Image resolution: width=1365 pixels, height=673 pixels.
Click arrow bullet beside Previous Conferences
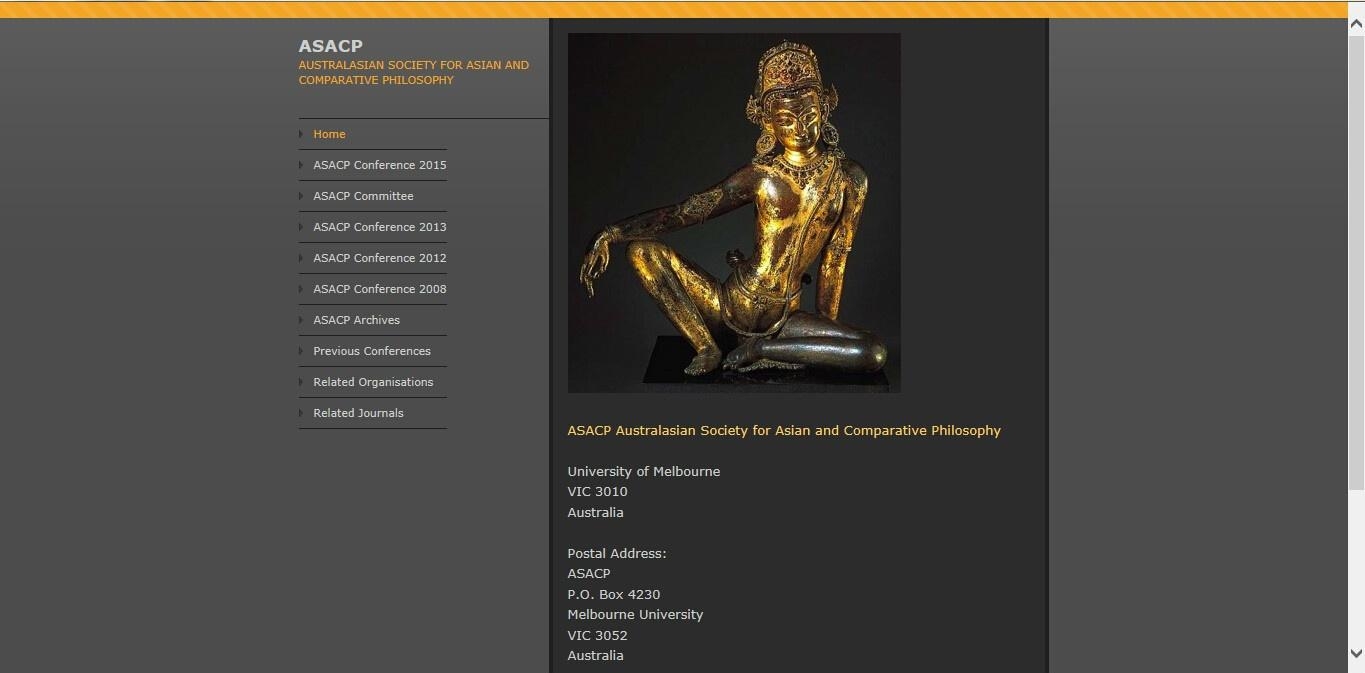(x=301, y=351)
